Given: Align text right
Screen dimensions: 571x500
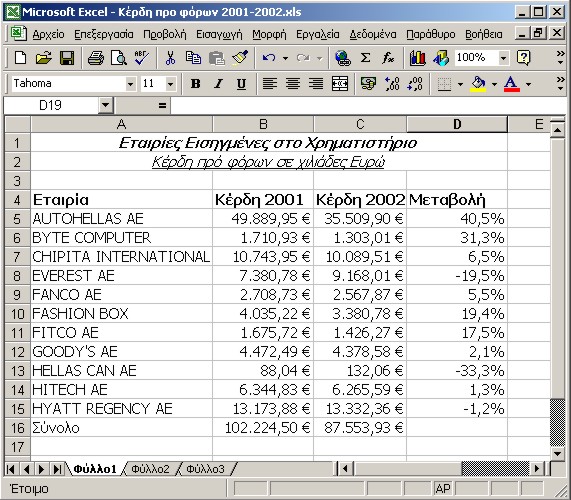Looking at the screenshot, I should (316, 84).
